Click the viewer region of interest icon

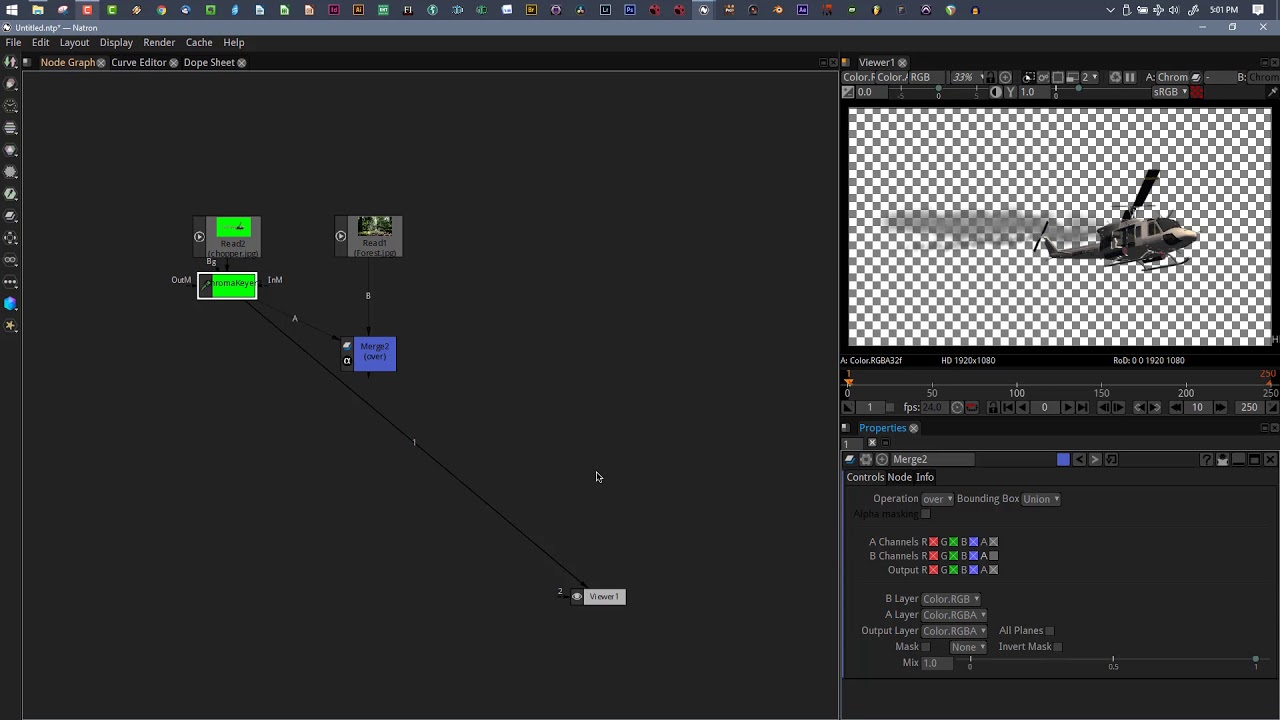tap(1057, 77)
